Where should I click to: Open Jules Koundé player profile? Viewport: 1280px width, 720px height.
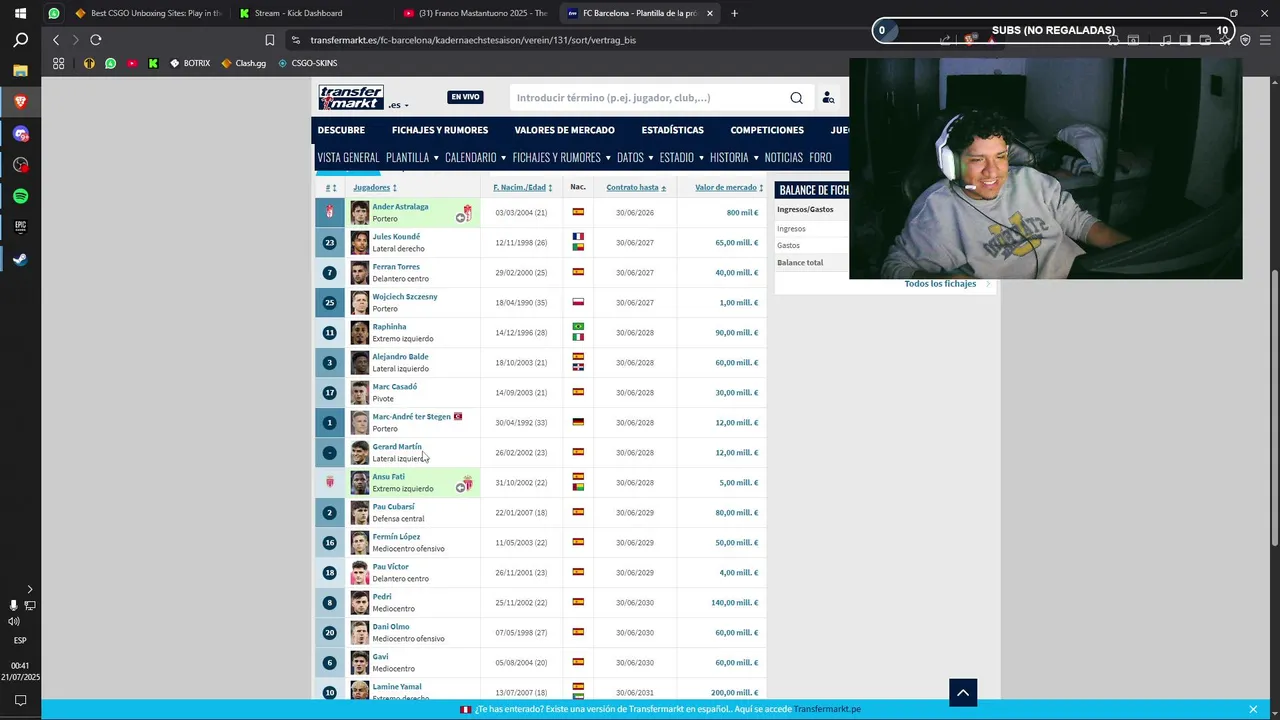[396, 237]
